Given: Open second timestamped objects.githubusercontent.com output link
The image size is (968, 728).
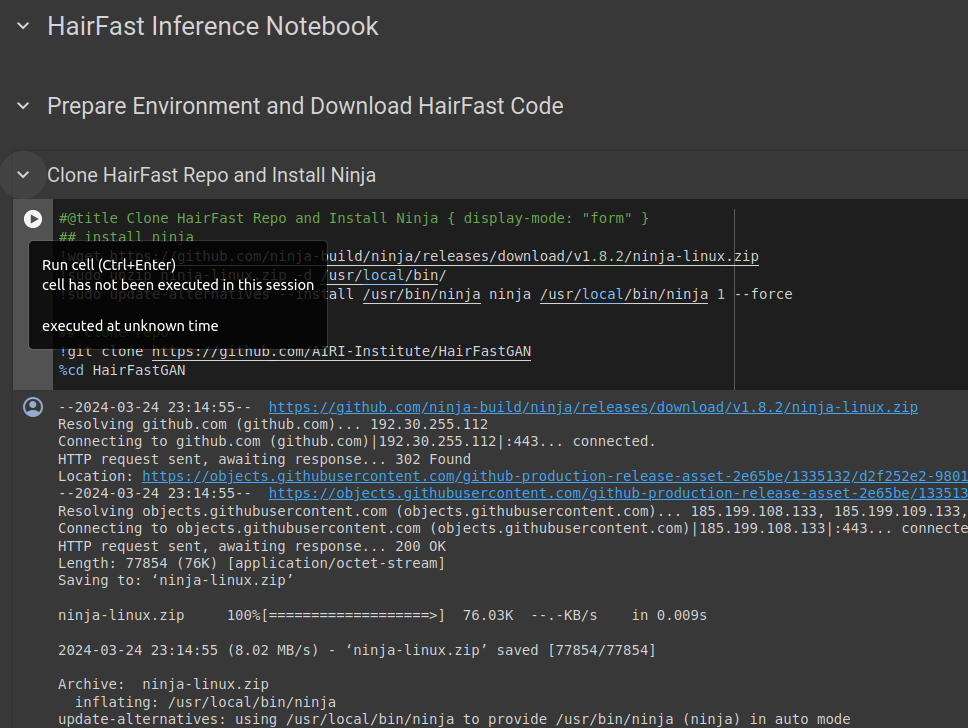Looking at the screenshot, I should point(617,493).
